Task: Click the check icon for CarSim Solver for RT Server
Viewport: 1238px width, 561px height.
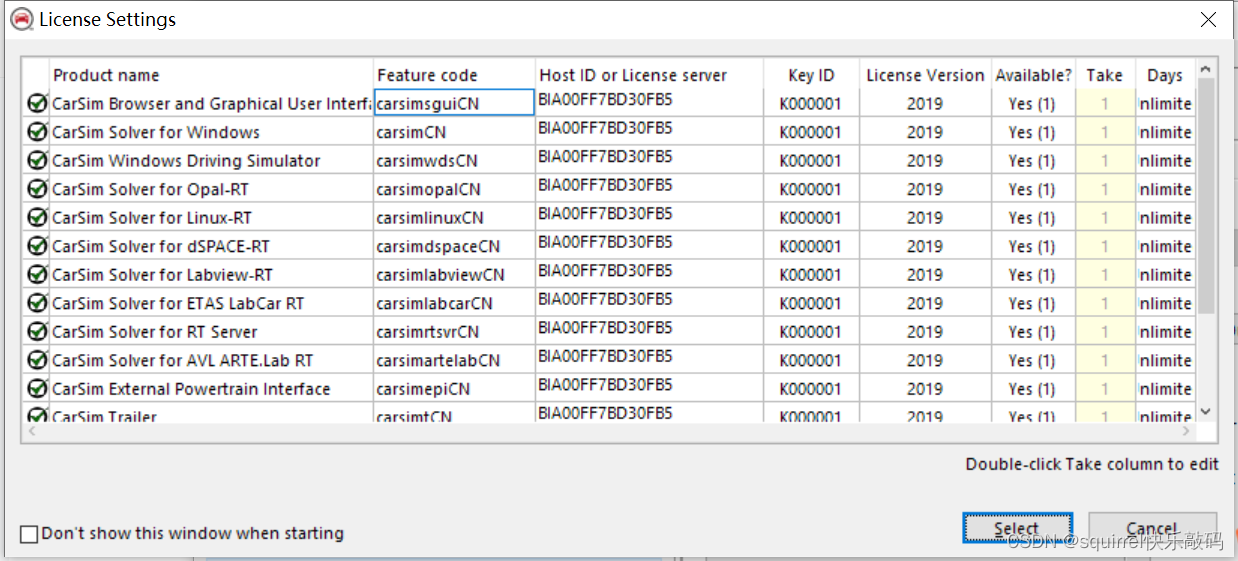Action: 37,331
